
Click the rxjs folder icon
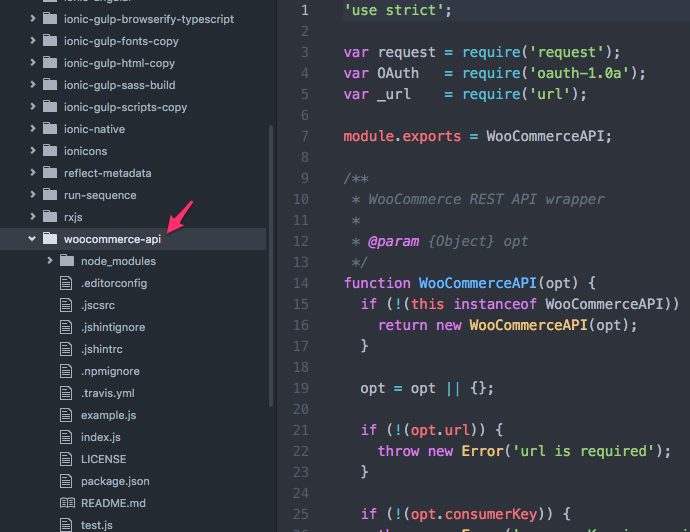[50, 216]
